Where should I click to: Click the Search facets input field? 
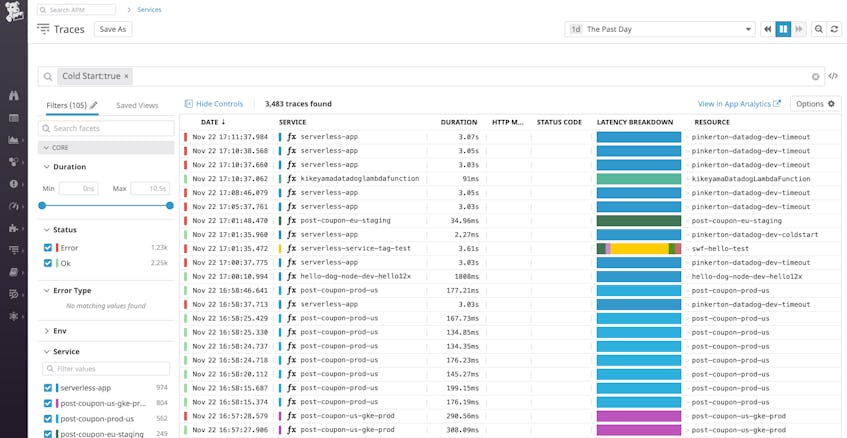[x=106, y=129]
